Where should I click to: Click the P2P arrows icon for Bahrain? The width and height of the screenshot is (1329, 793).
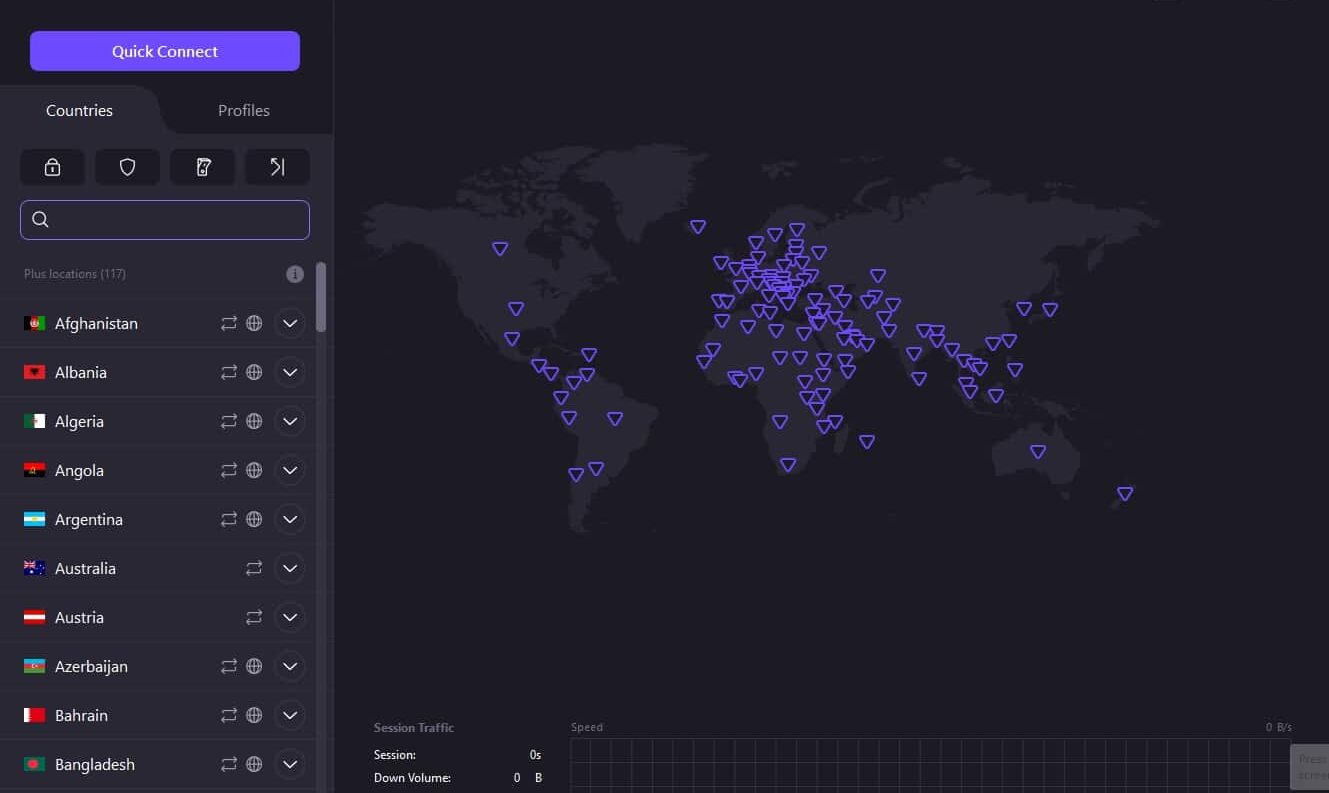tap(229, 715)
